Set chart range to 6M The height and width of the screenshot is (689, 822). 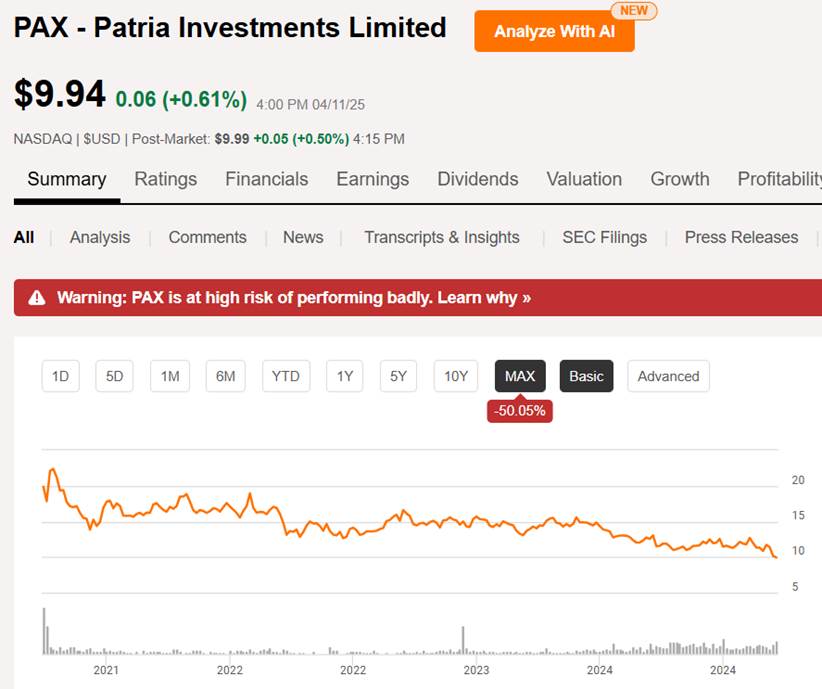tap(225, 376)
